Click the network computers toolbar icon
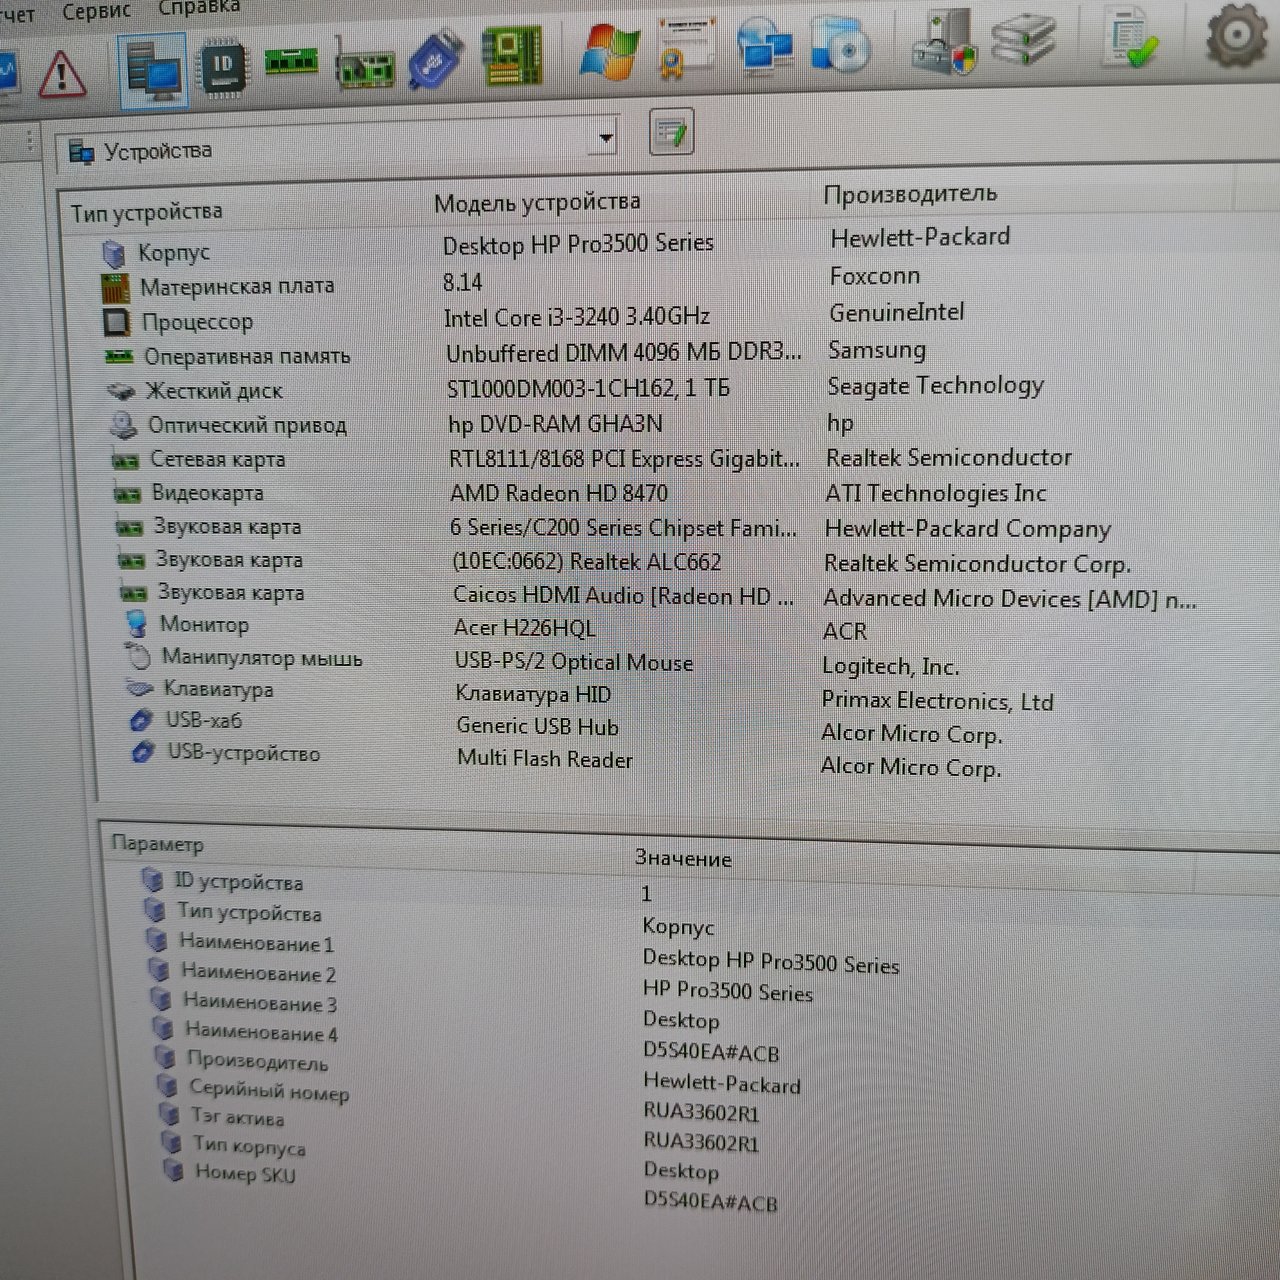Viewport: 1280px width, 1280px height. [765, 46]
